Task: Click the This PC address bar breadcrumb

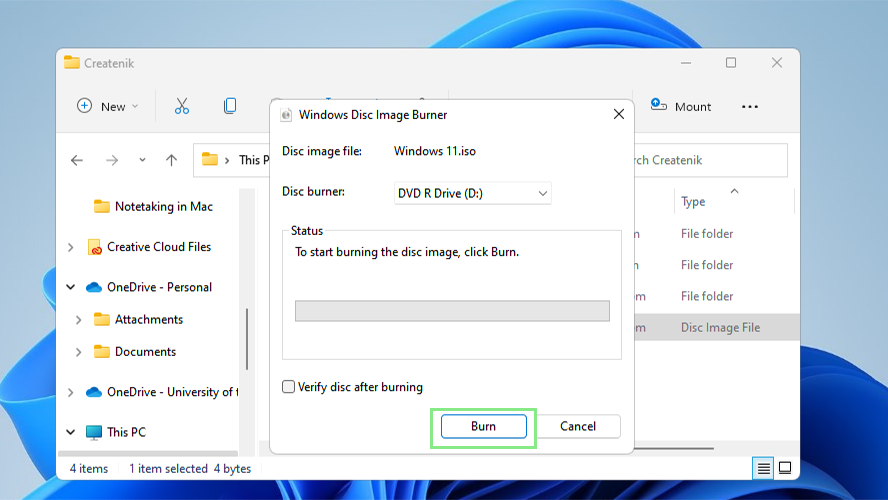Action: (254, 160)
